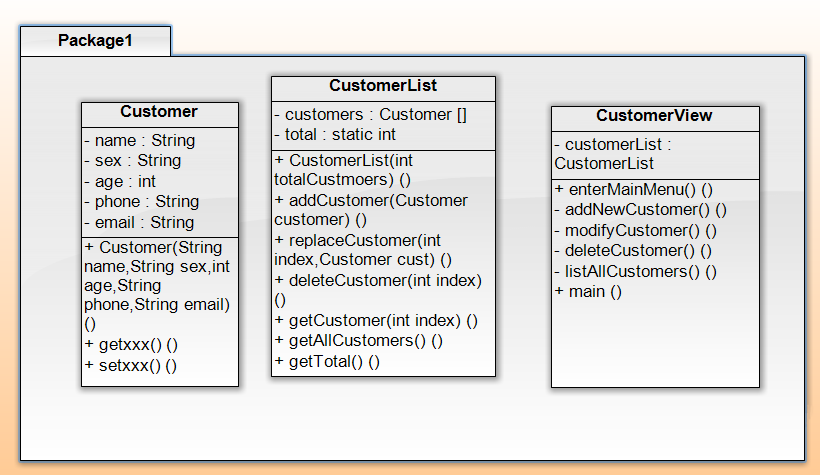This screenshot has width=820, height=475.
Task: Click the 'email : String' attribute
Action: (139, 222)
